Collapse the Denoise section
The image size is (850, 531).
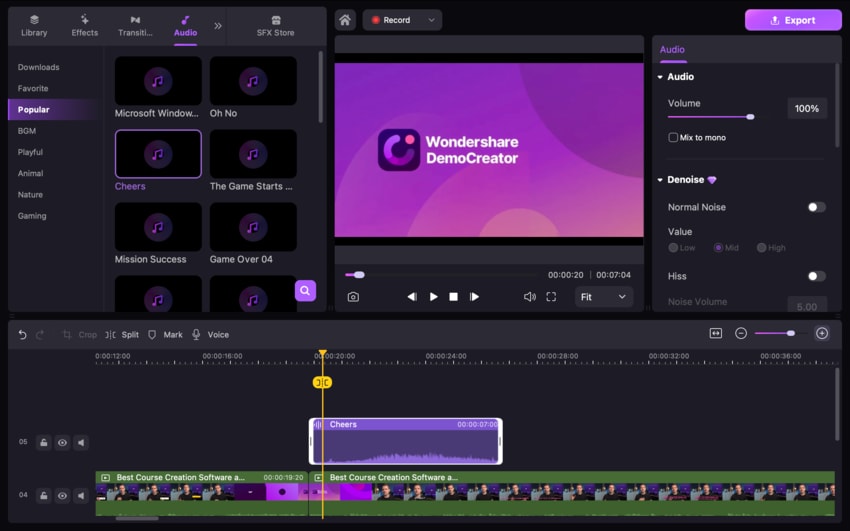[x=660, y=180]
